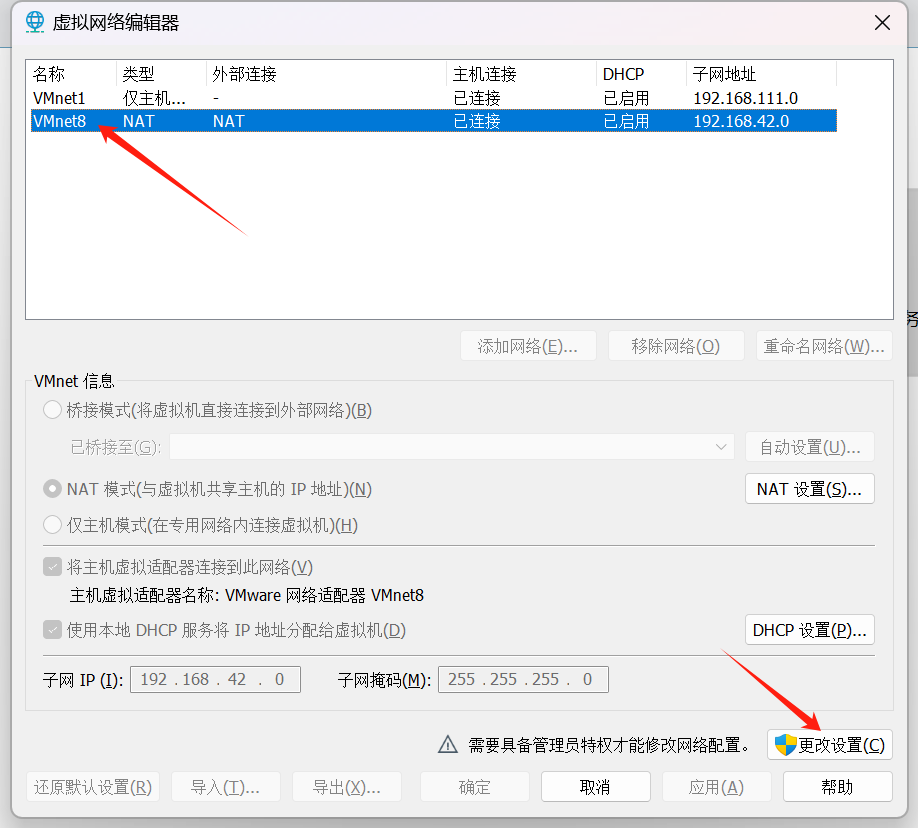
Task: Click the 子网地址 column header
Action: click(x=761, y=74)
